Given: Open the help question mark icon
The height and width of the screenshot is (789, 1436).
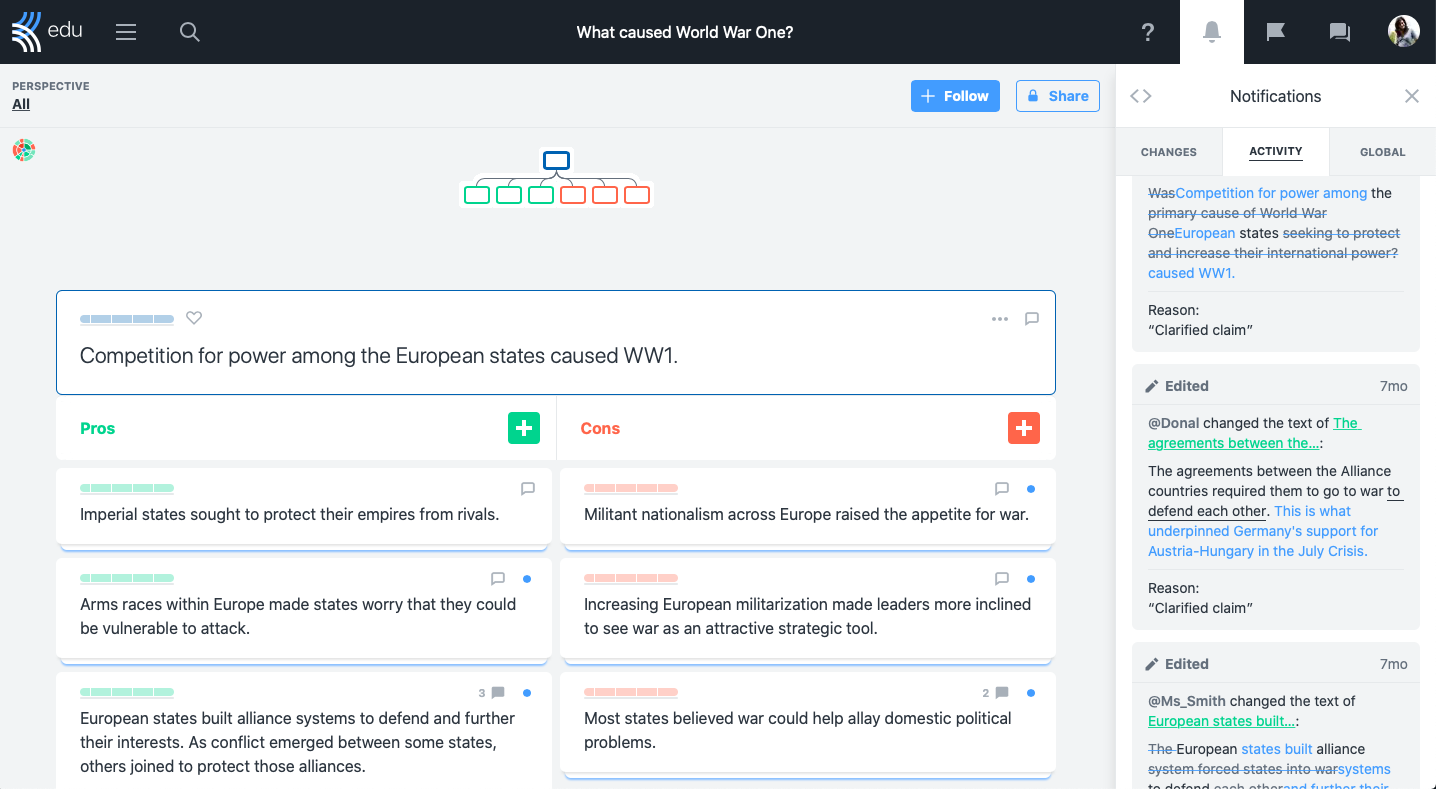Looking at the screenshot, I should coord(1148,32).
